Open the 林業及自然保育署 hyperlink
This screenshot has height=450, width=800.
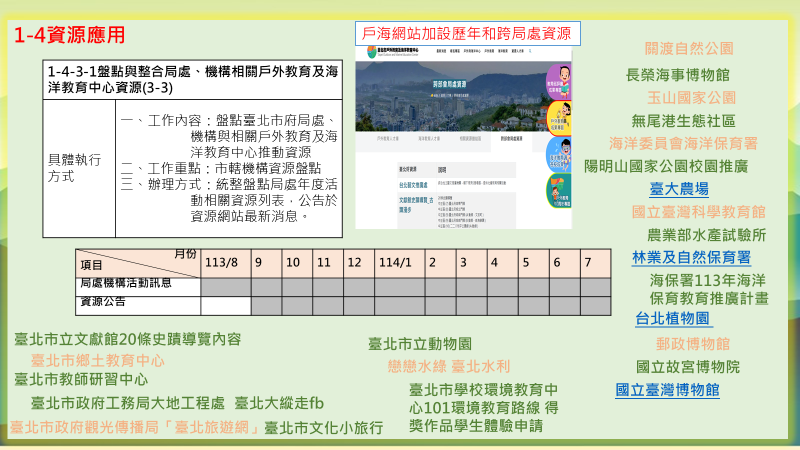pos(691,258)
